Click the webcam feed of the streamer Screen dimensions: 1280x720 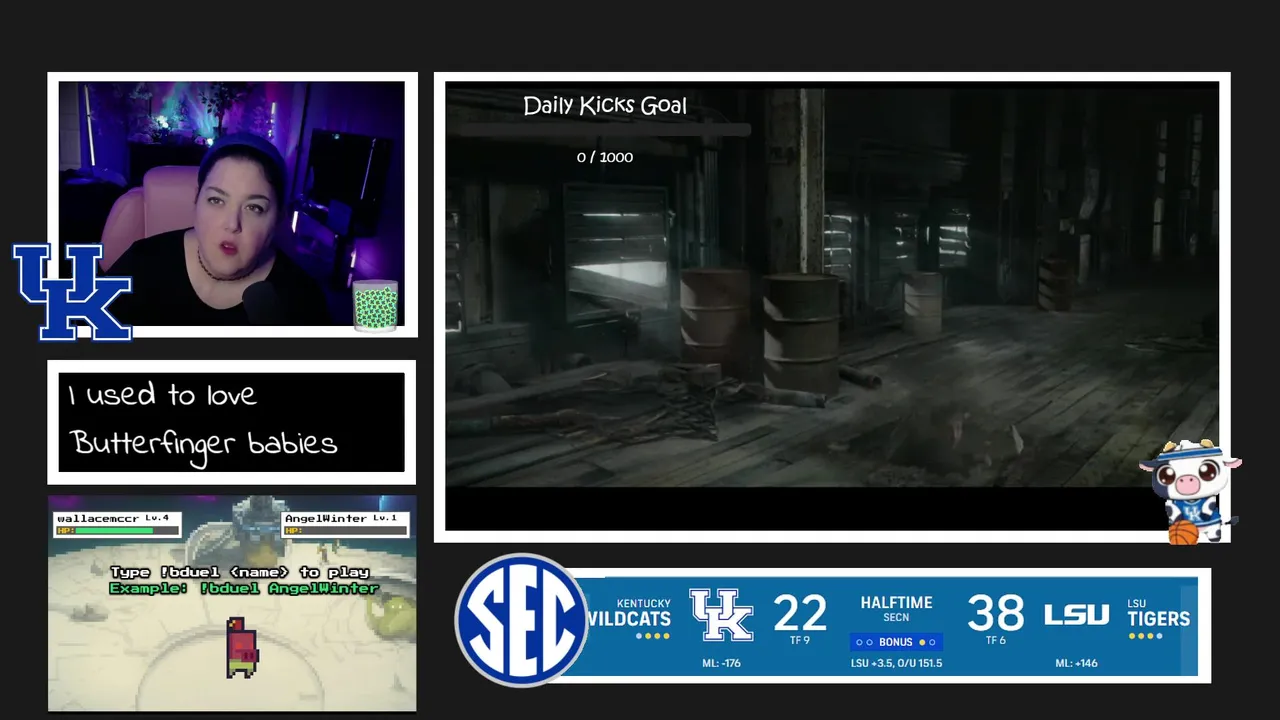232,204
